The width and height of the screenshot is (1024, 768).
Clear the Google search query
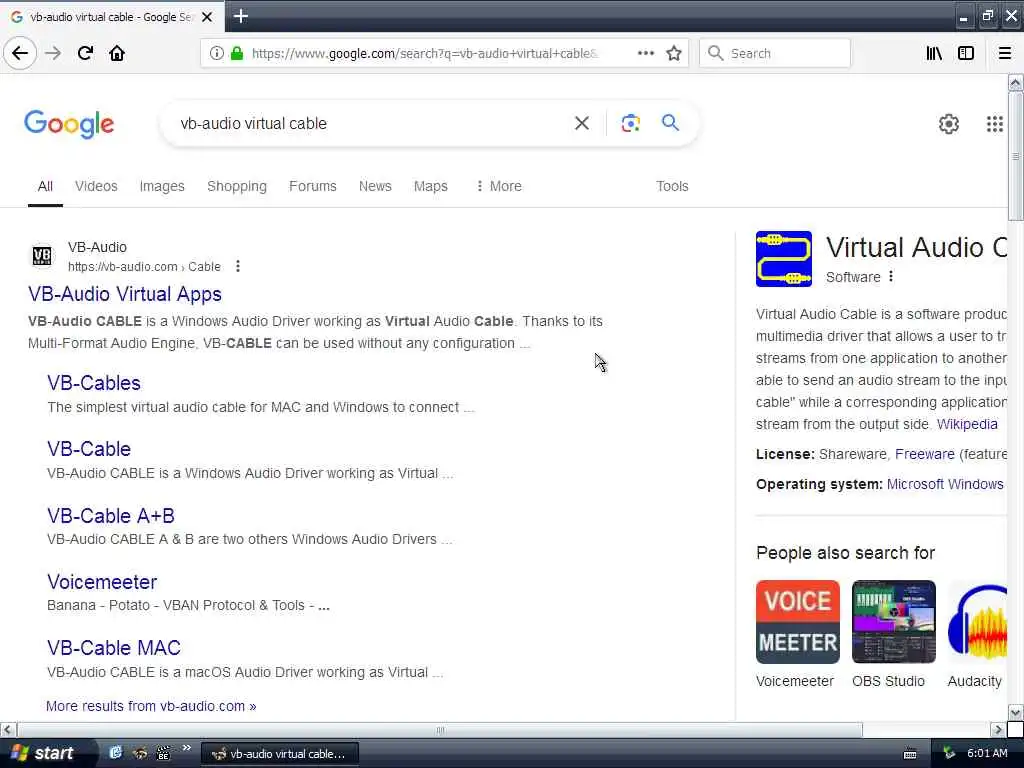[x=582, y=123]
